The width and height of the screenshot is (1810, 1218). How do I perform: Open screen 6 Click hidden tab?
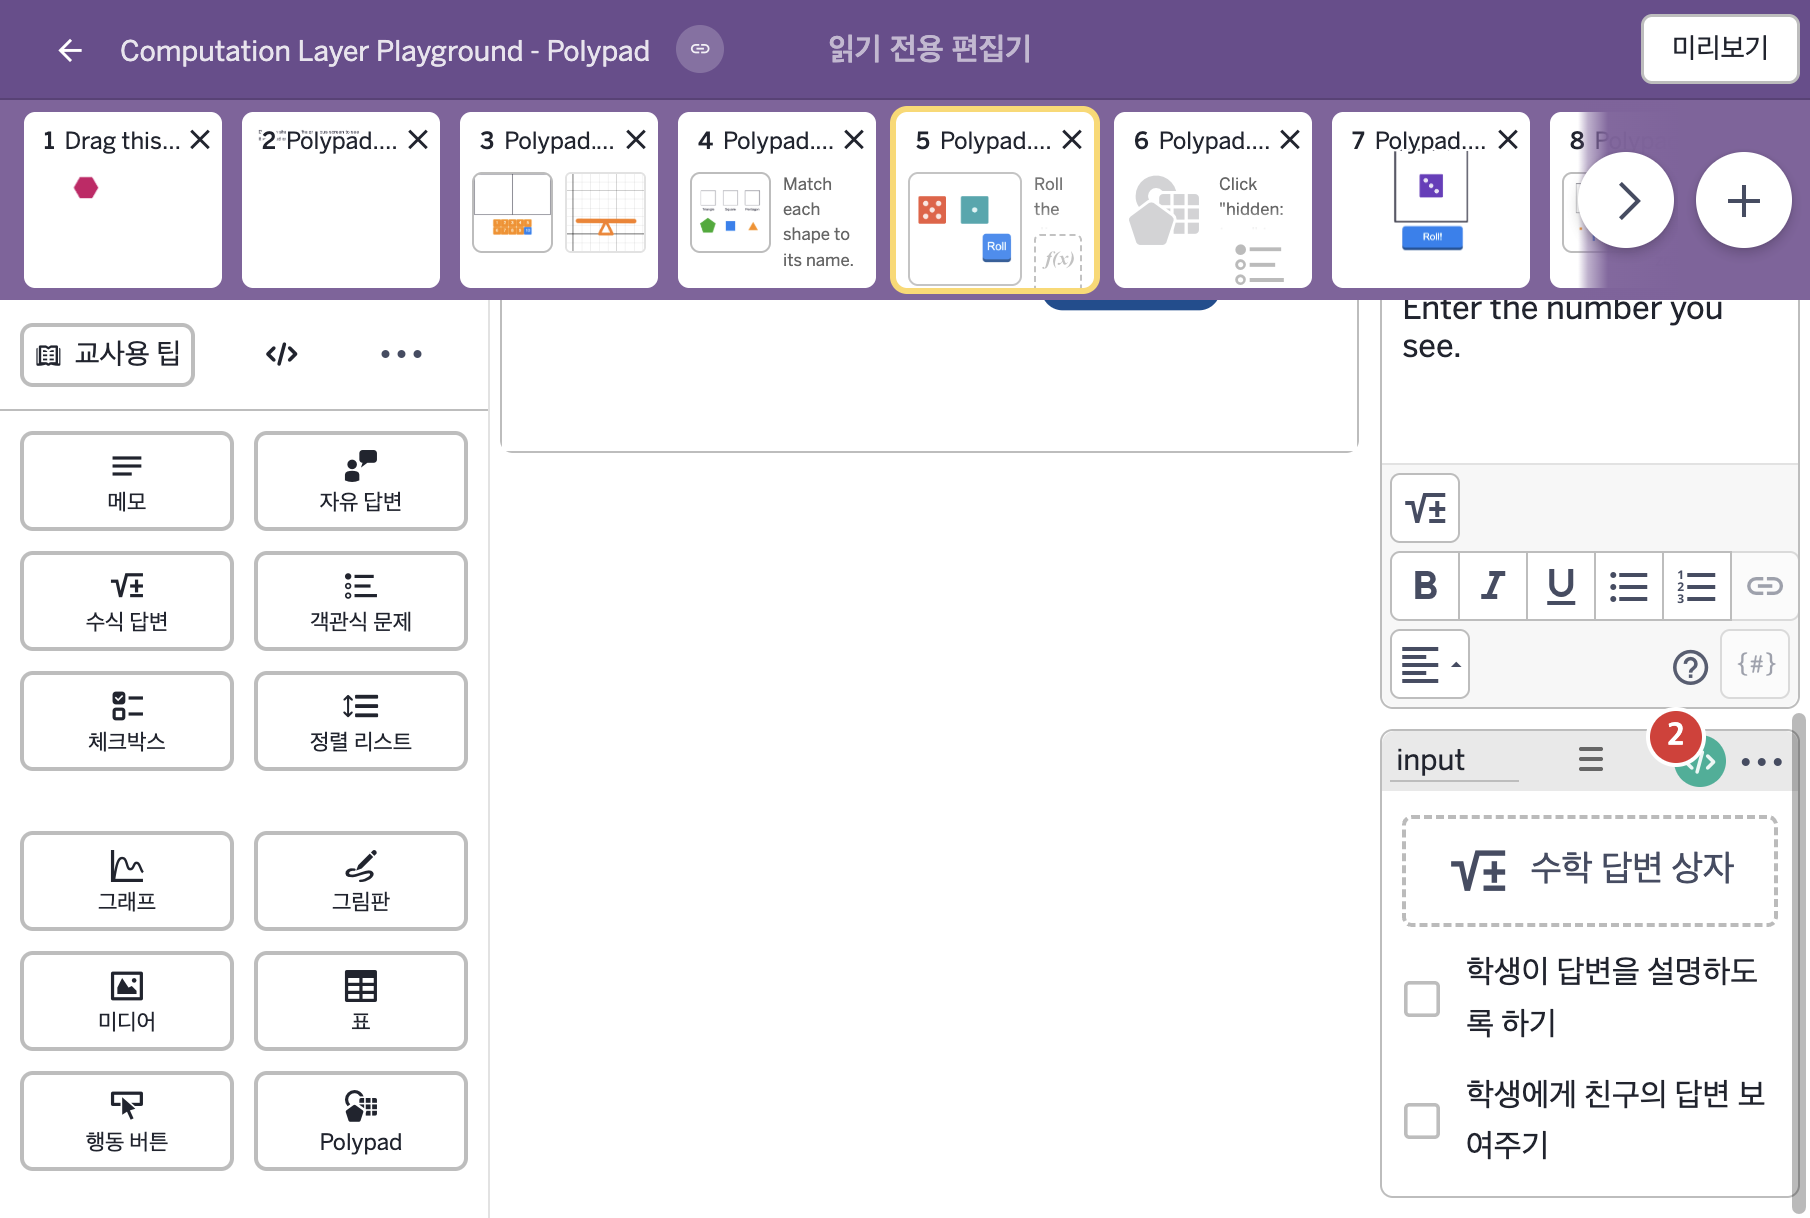pos(1213,200)
